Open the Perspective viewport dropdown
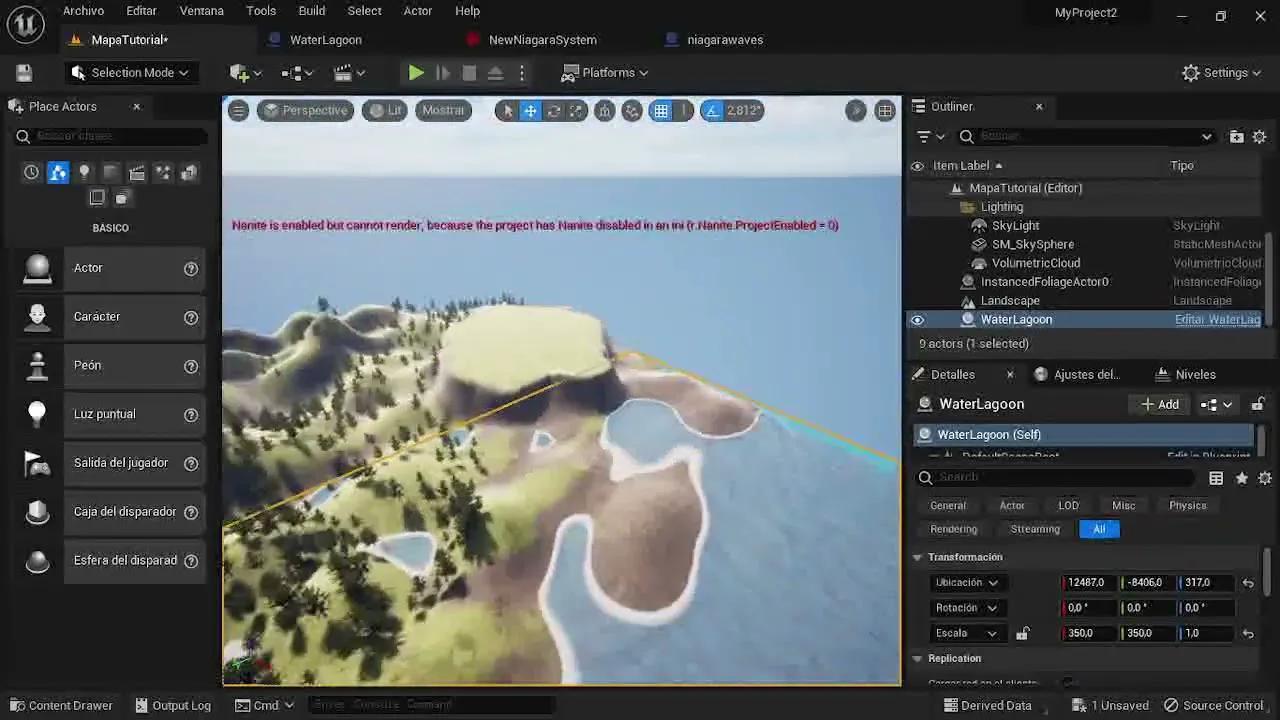Image resolution: width=1280 pixels, height=720 pixels. tap(305, 110)
